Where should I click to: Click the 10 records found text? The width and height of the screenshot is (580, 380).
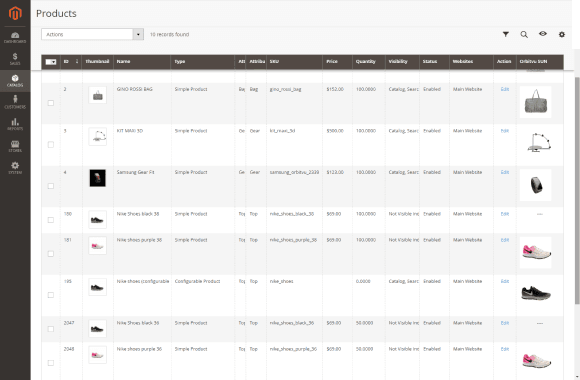(169, 34)
